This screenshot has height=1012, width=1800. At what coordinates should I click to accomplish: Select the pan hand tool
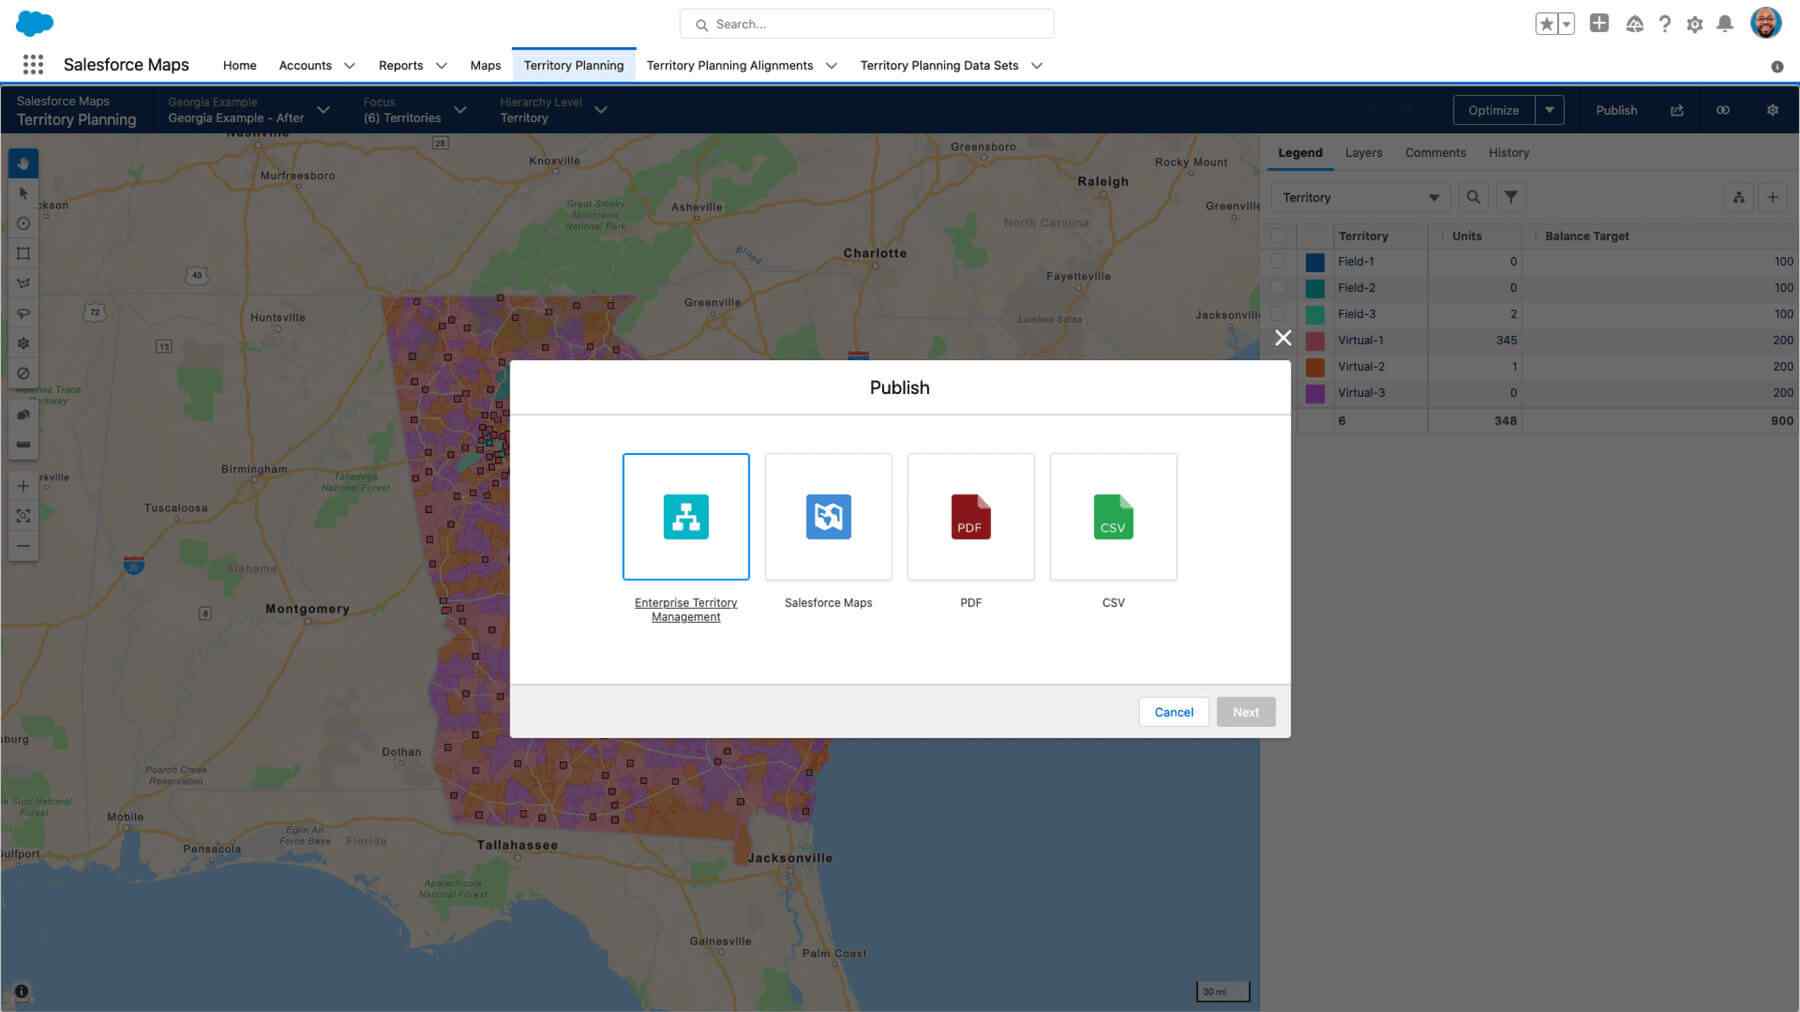pyautogui.click(x=23, y=163)
